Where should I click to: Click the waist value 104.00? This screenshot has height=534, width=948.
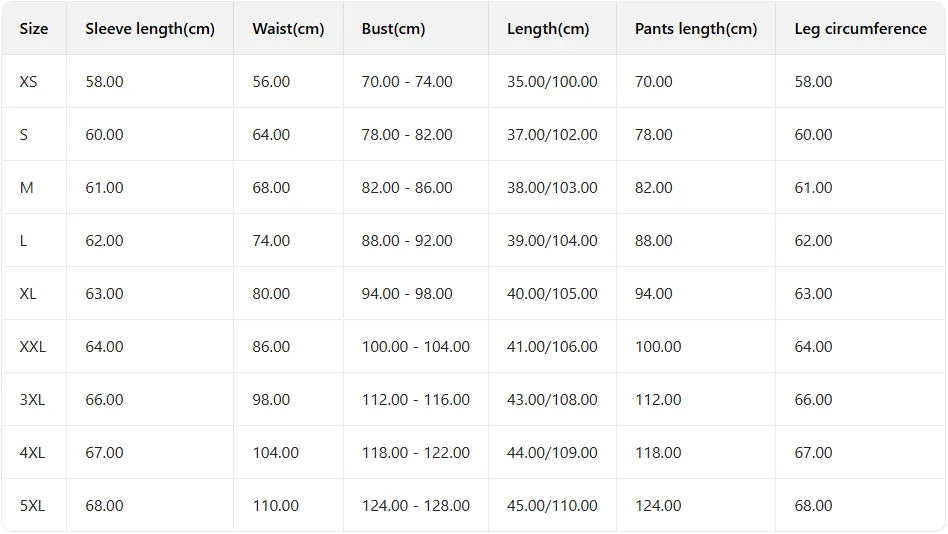(x=276, y=452)
